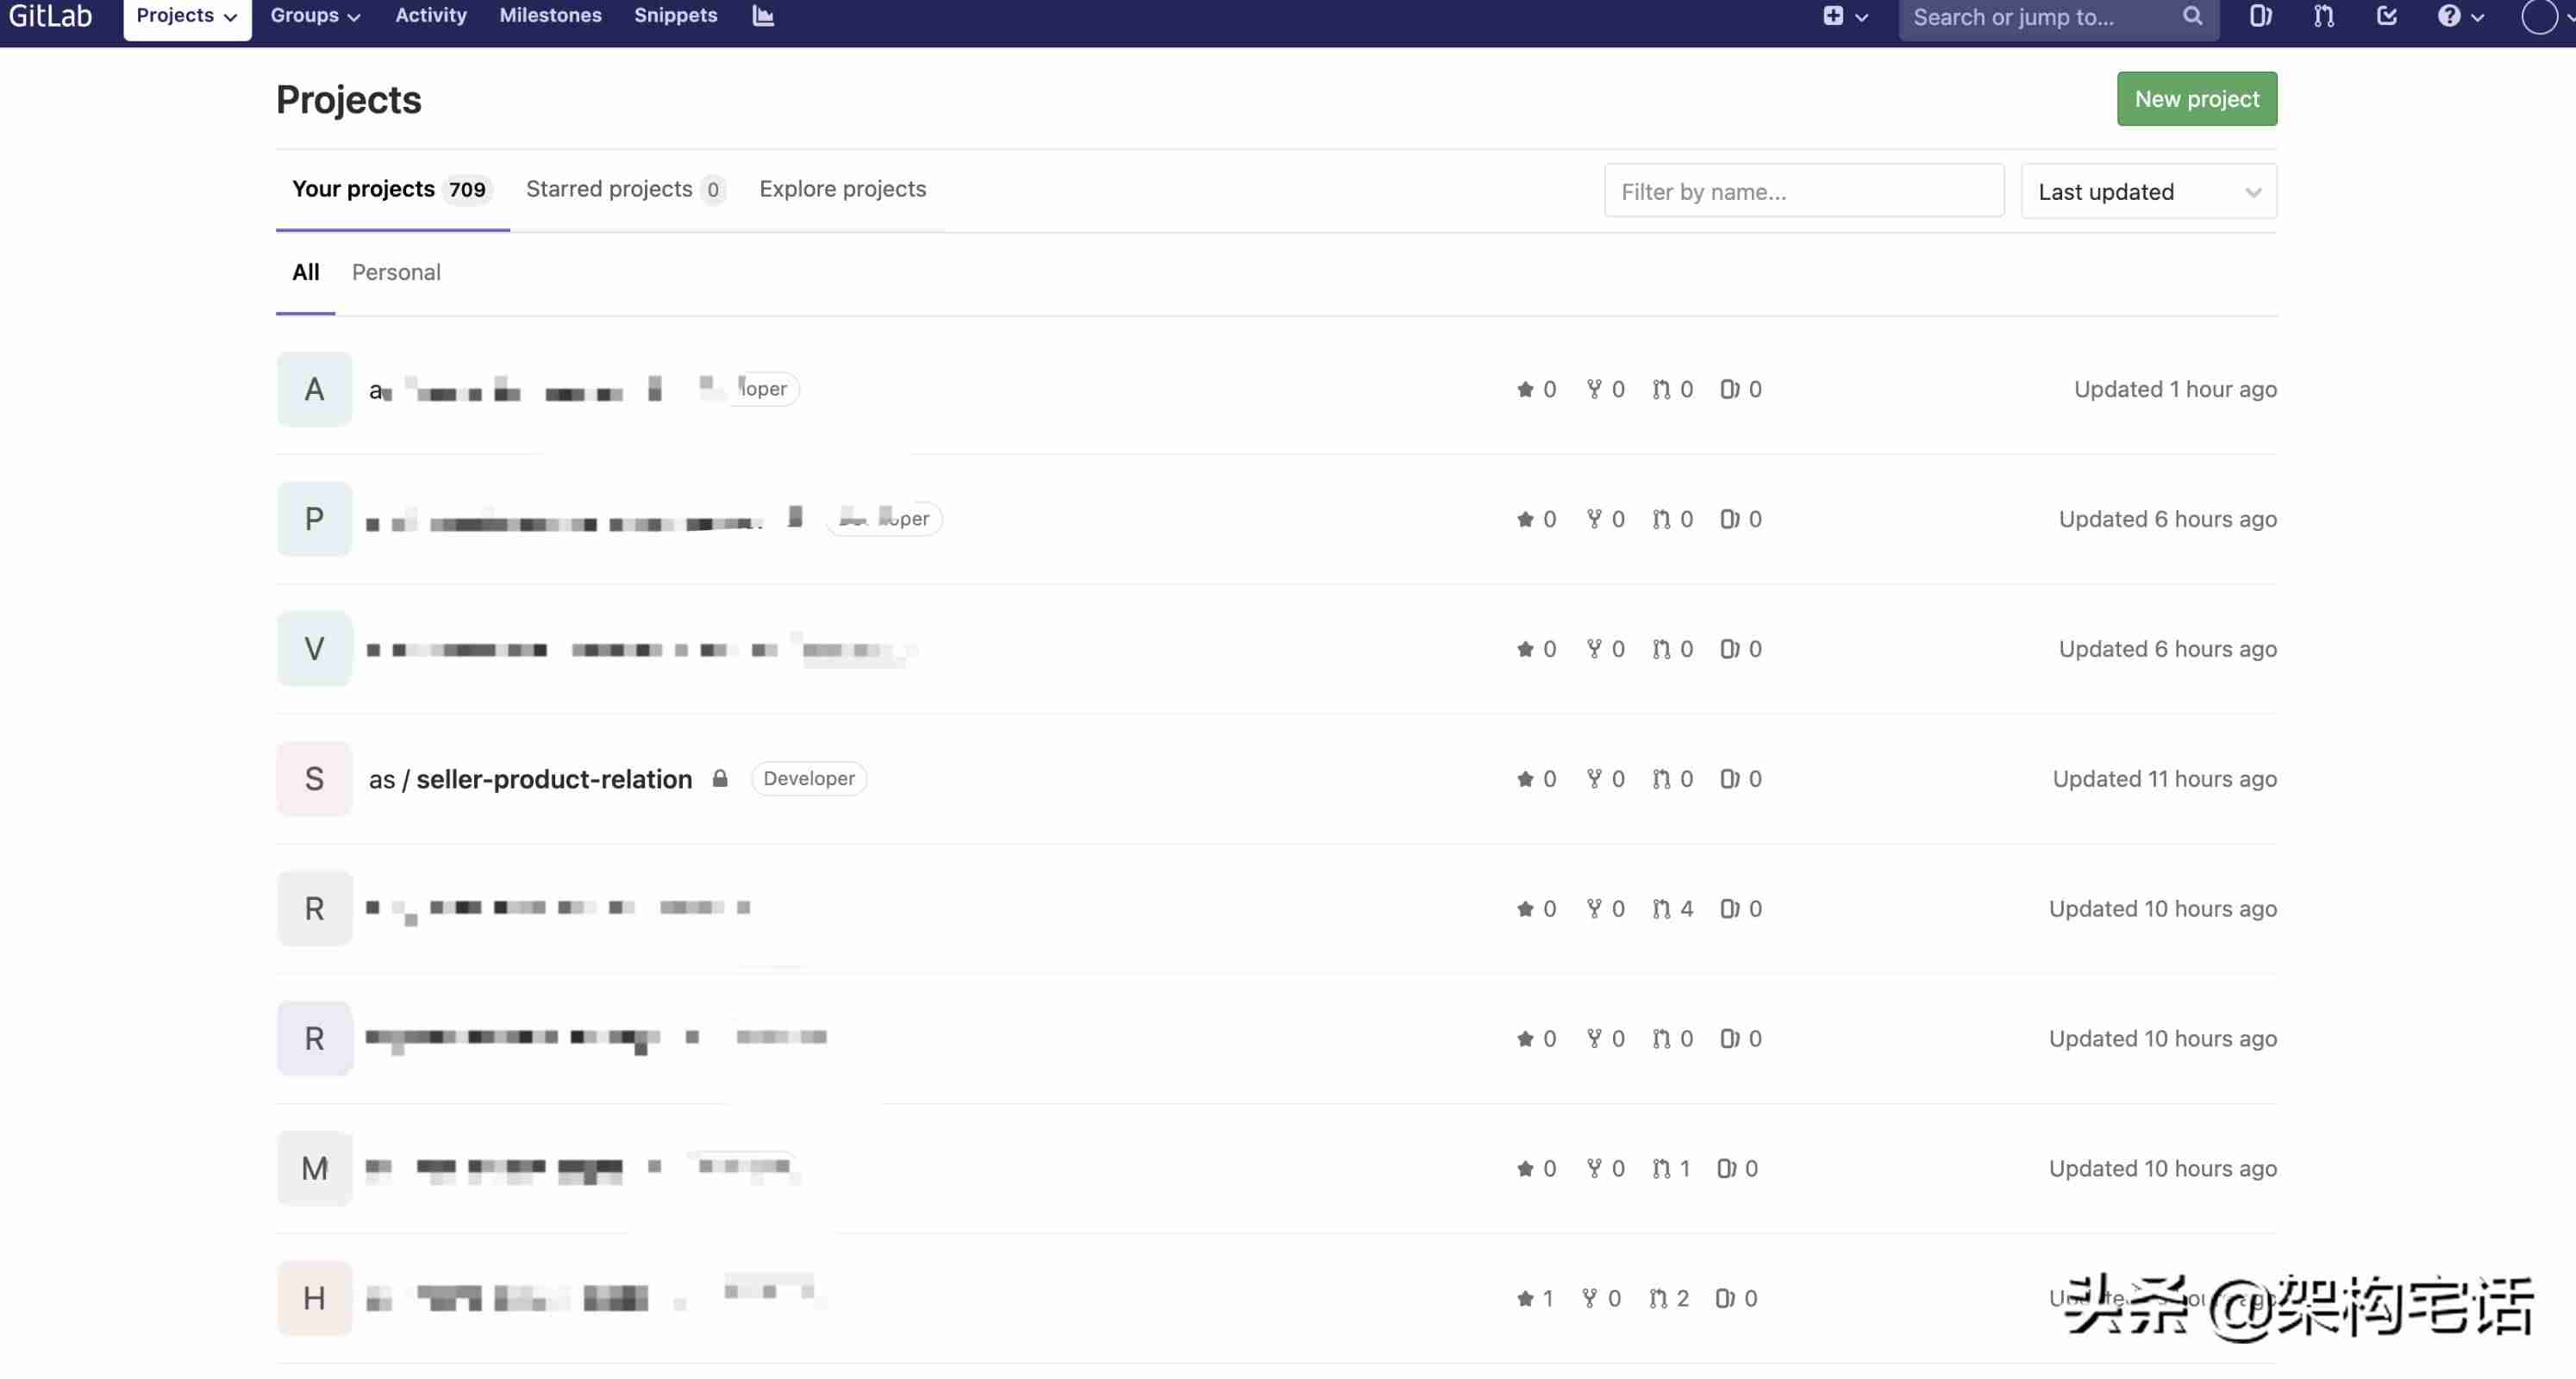Open merge requests icon in the P project row
The image size is (2576, 1379).
pyautogui.click(x=1661, y=519)
